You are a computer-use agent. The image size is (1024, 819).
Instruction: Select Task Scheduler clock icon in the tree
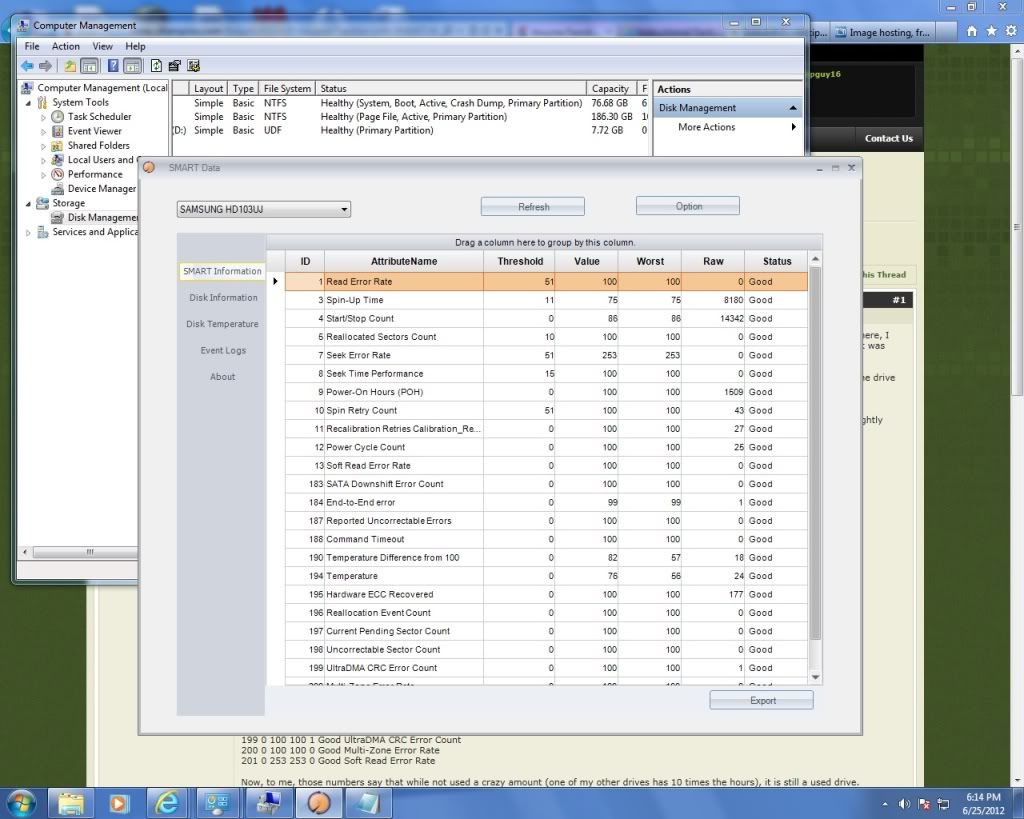click(x=57, y=117)
